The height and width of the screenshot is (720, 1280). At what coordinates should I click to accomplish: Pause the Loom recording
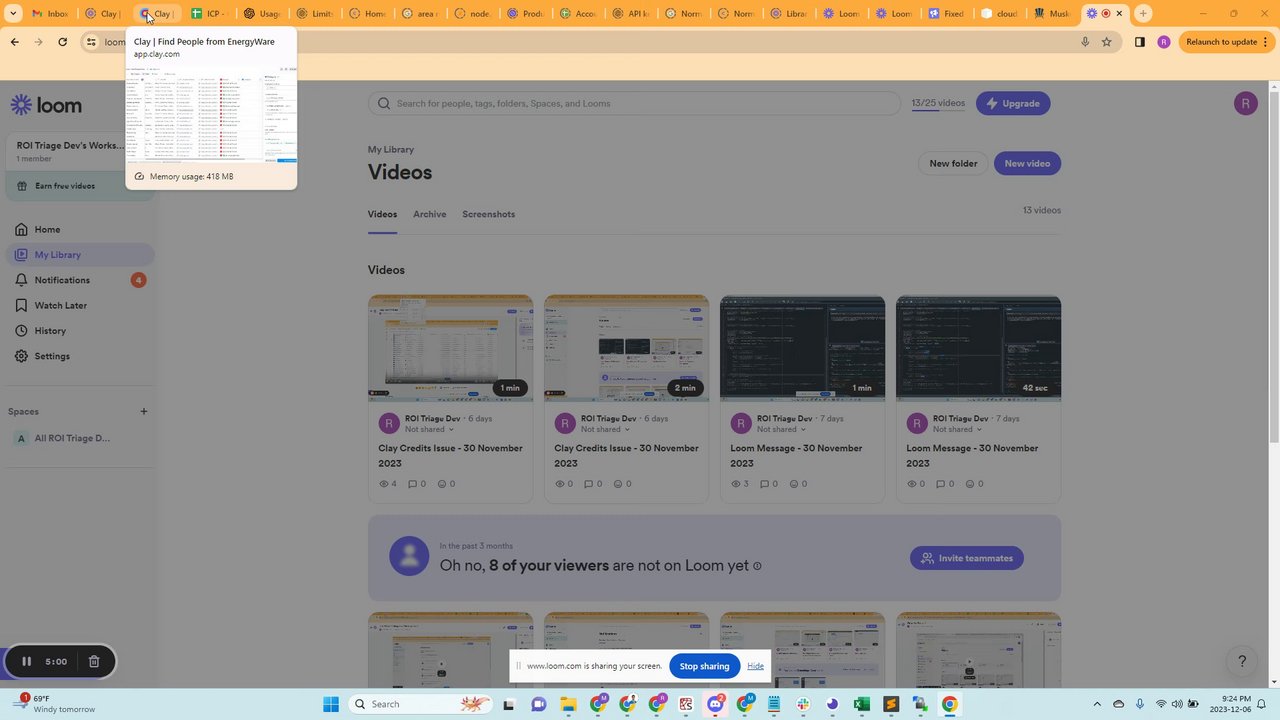pyautogui.click(x=27, y=661)
